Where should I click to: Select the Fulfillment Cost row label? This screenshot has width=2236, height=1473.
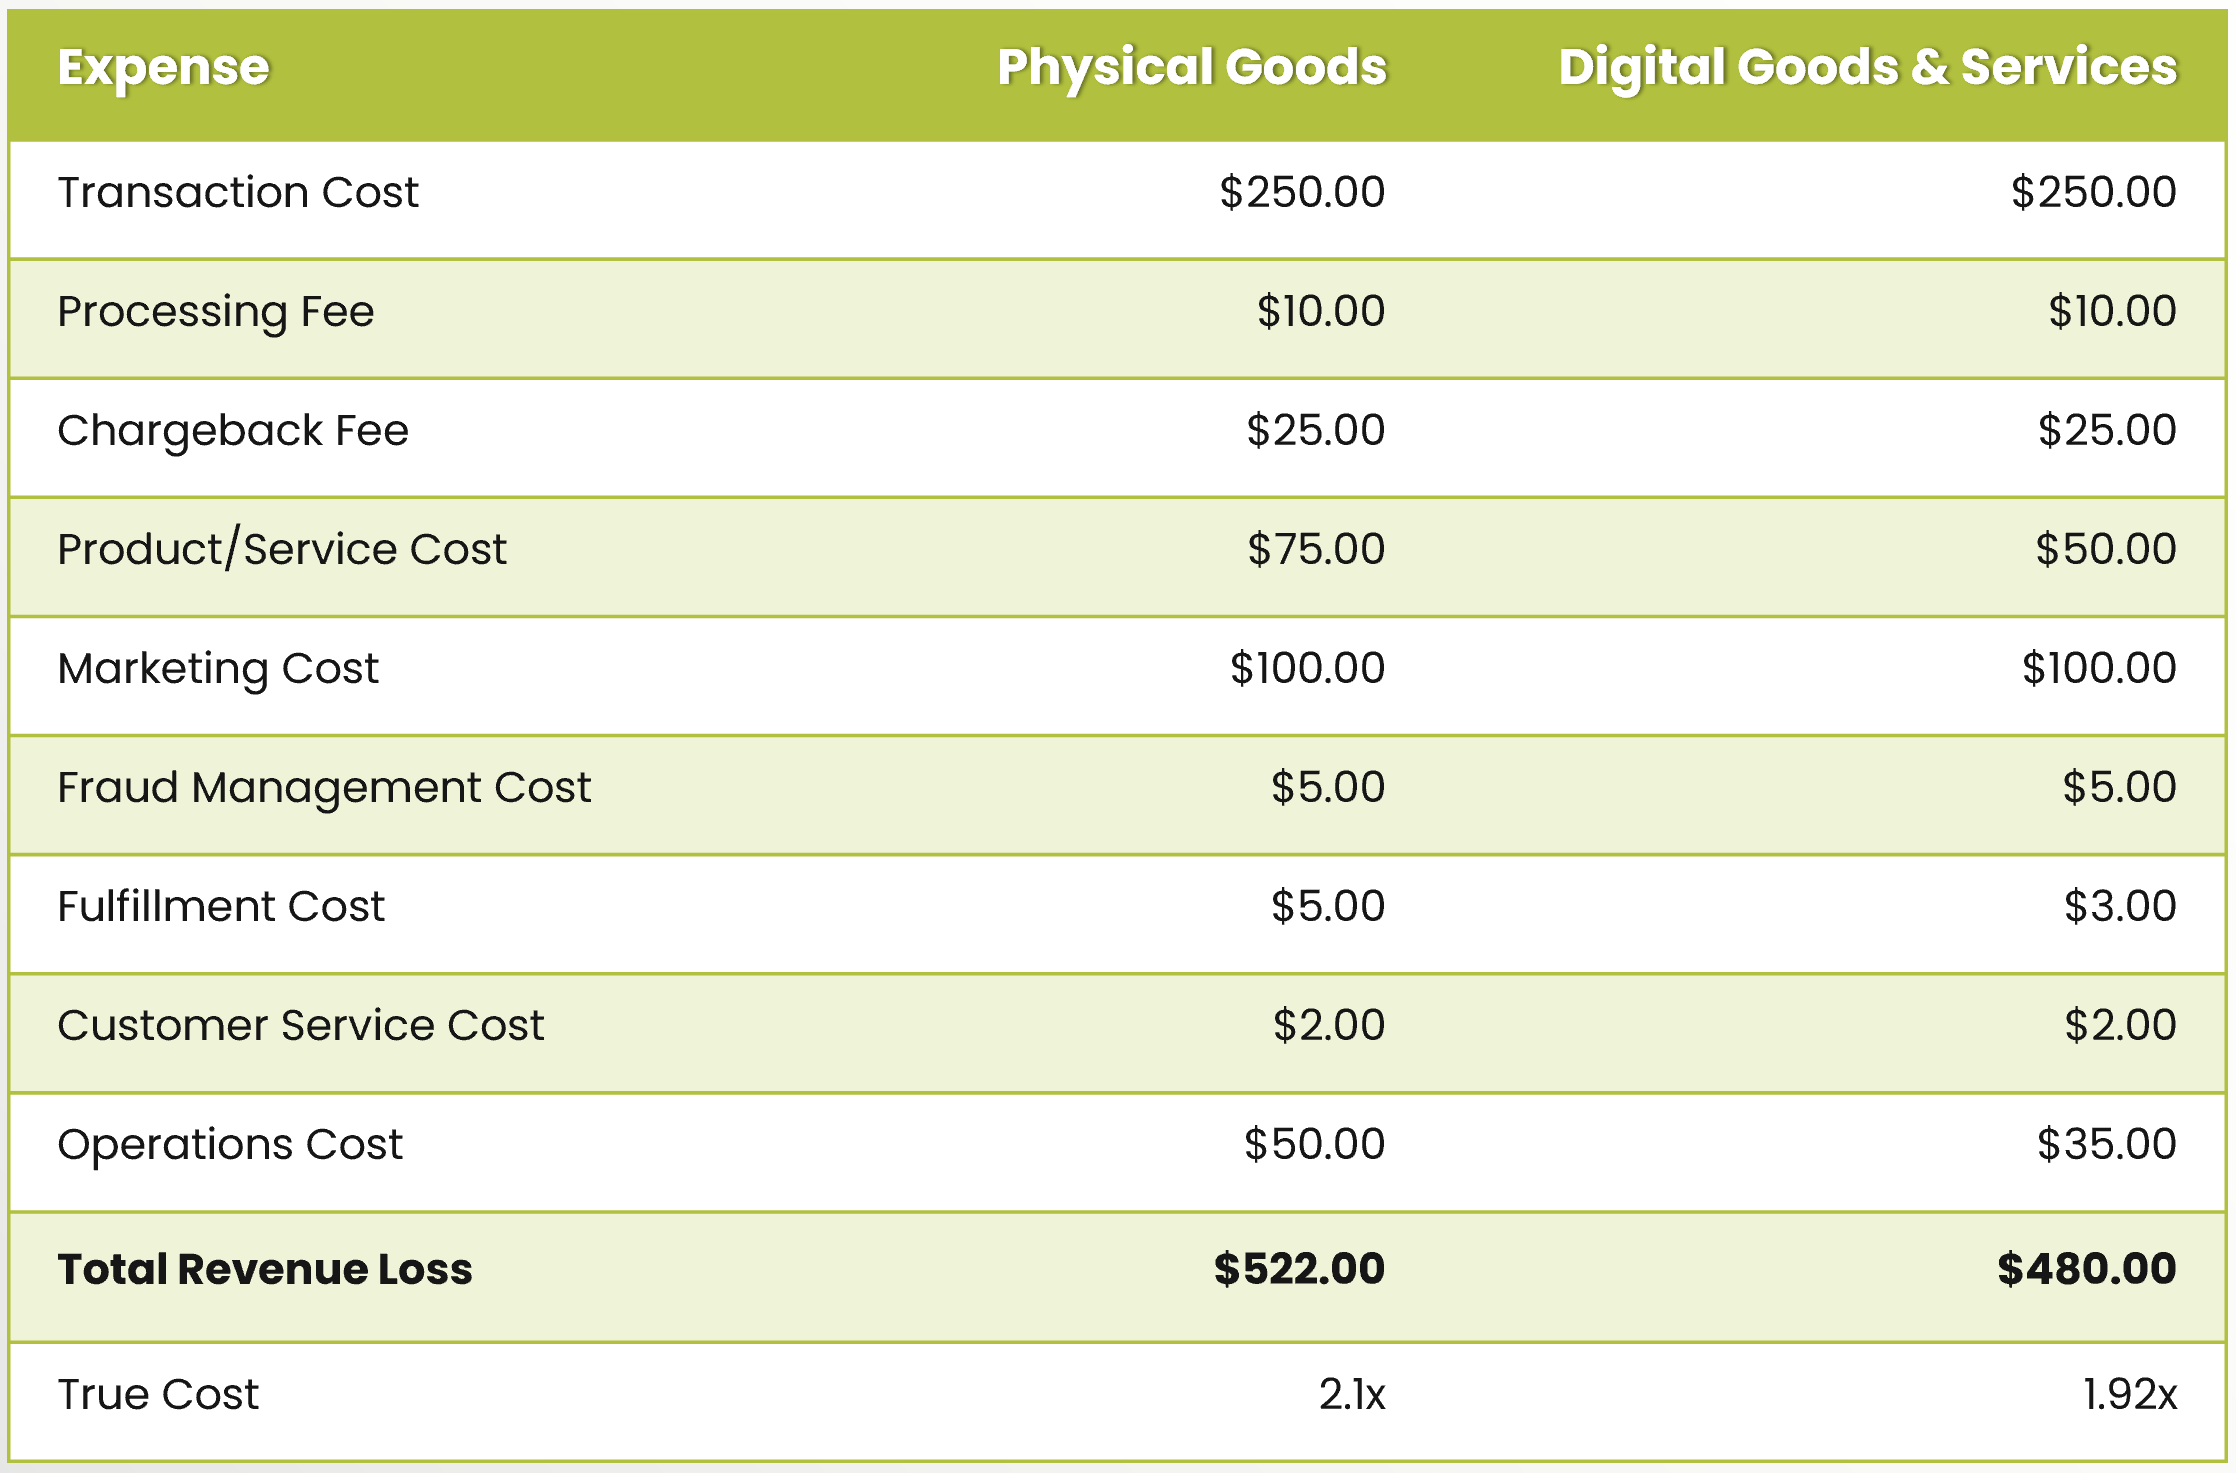[221, 906]
